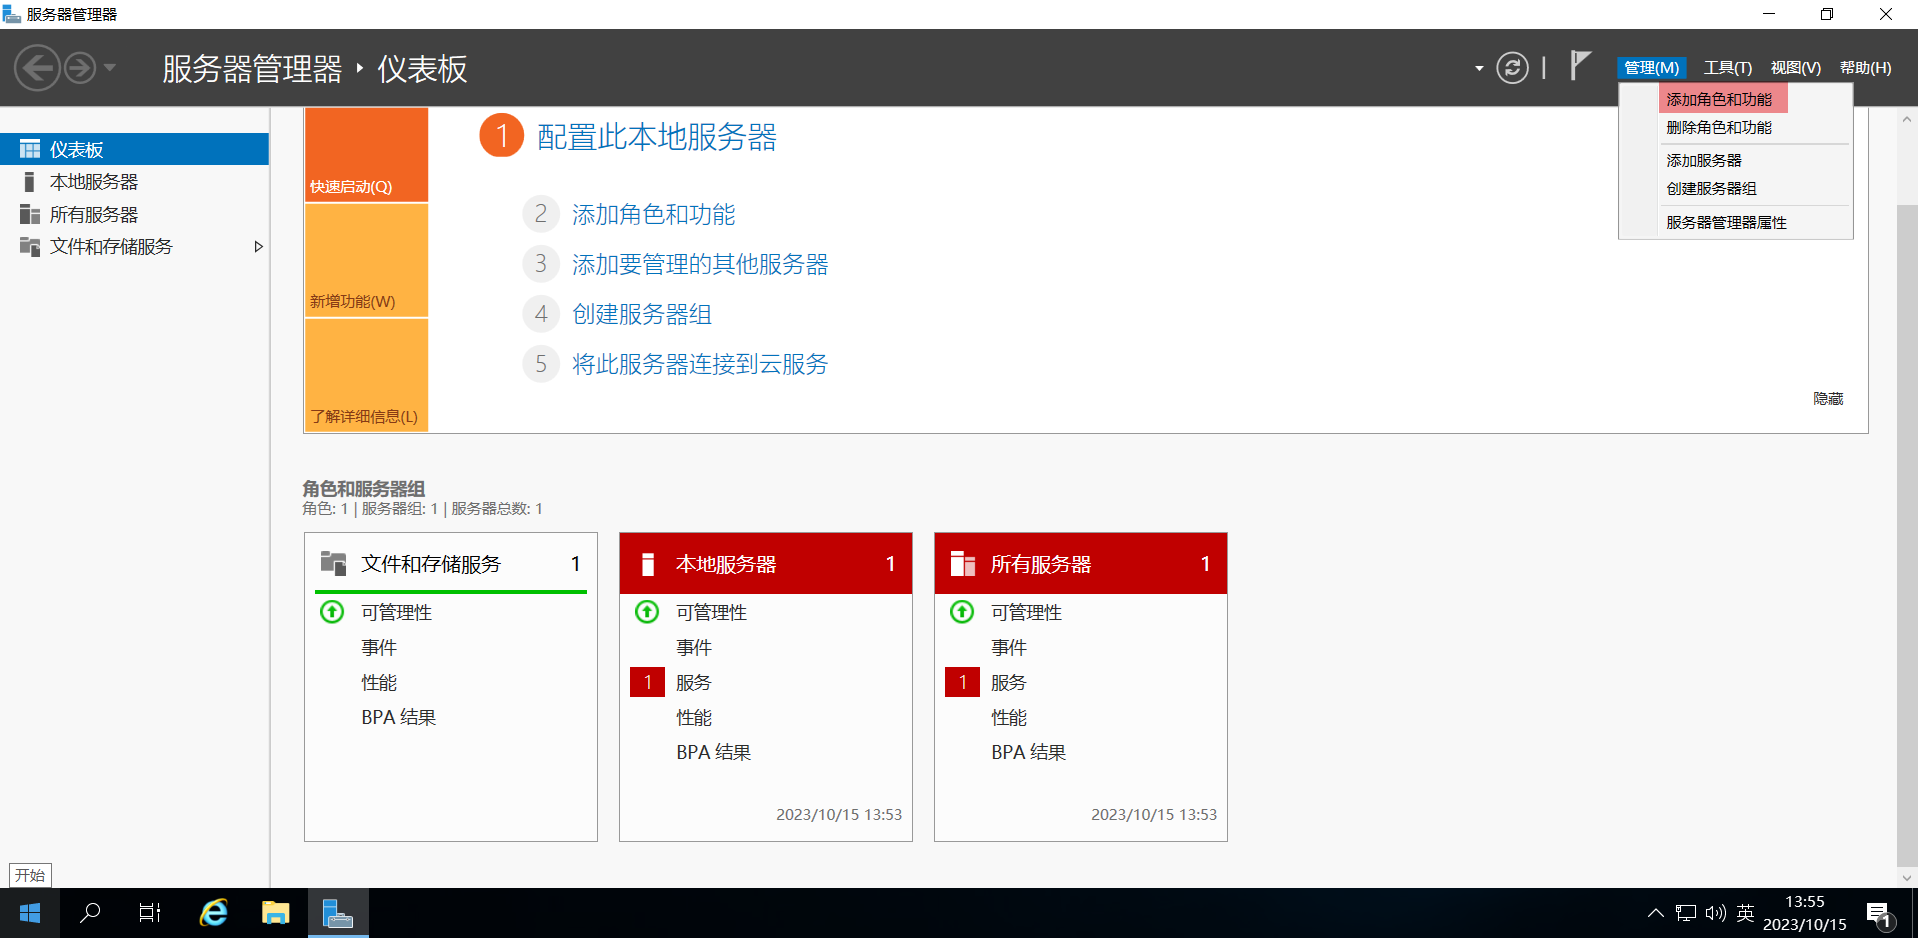Show hidden tray icons chevron
The width and height of the screenshot is (1918, 938).
click(x=1655, y=913)
